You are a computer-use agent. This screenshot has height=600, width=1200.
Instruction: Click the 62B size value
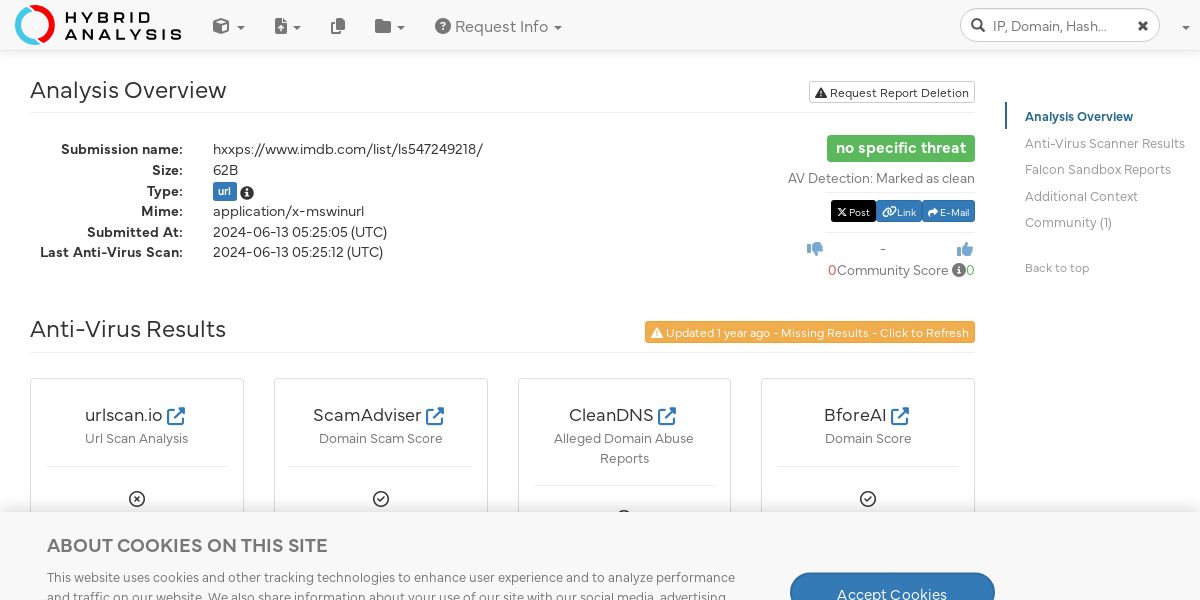[226, 170]
